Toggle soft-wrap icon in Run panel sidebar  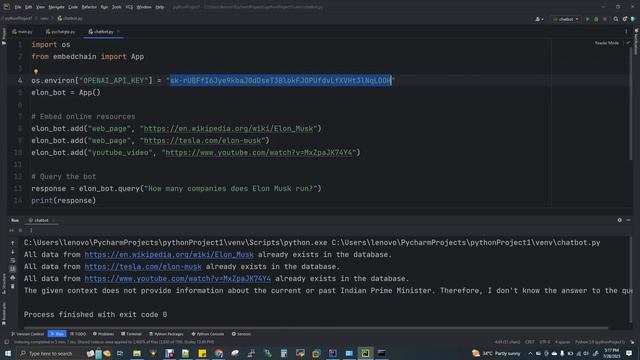[x=13, y=260]
